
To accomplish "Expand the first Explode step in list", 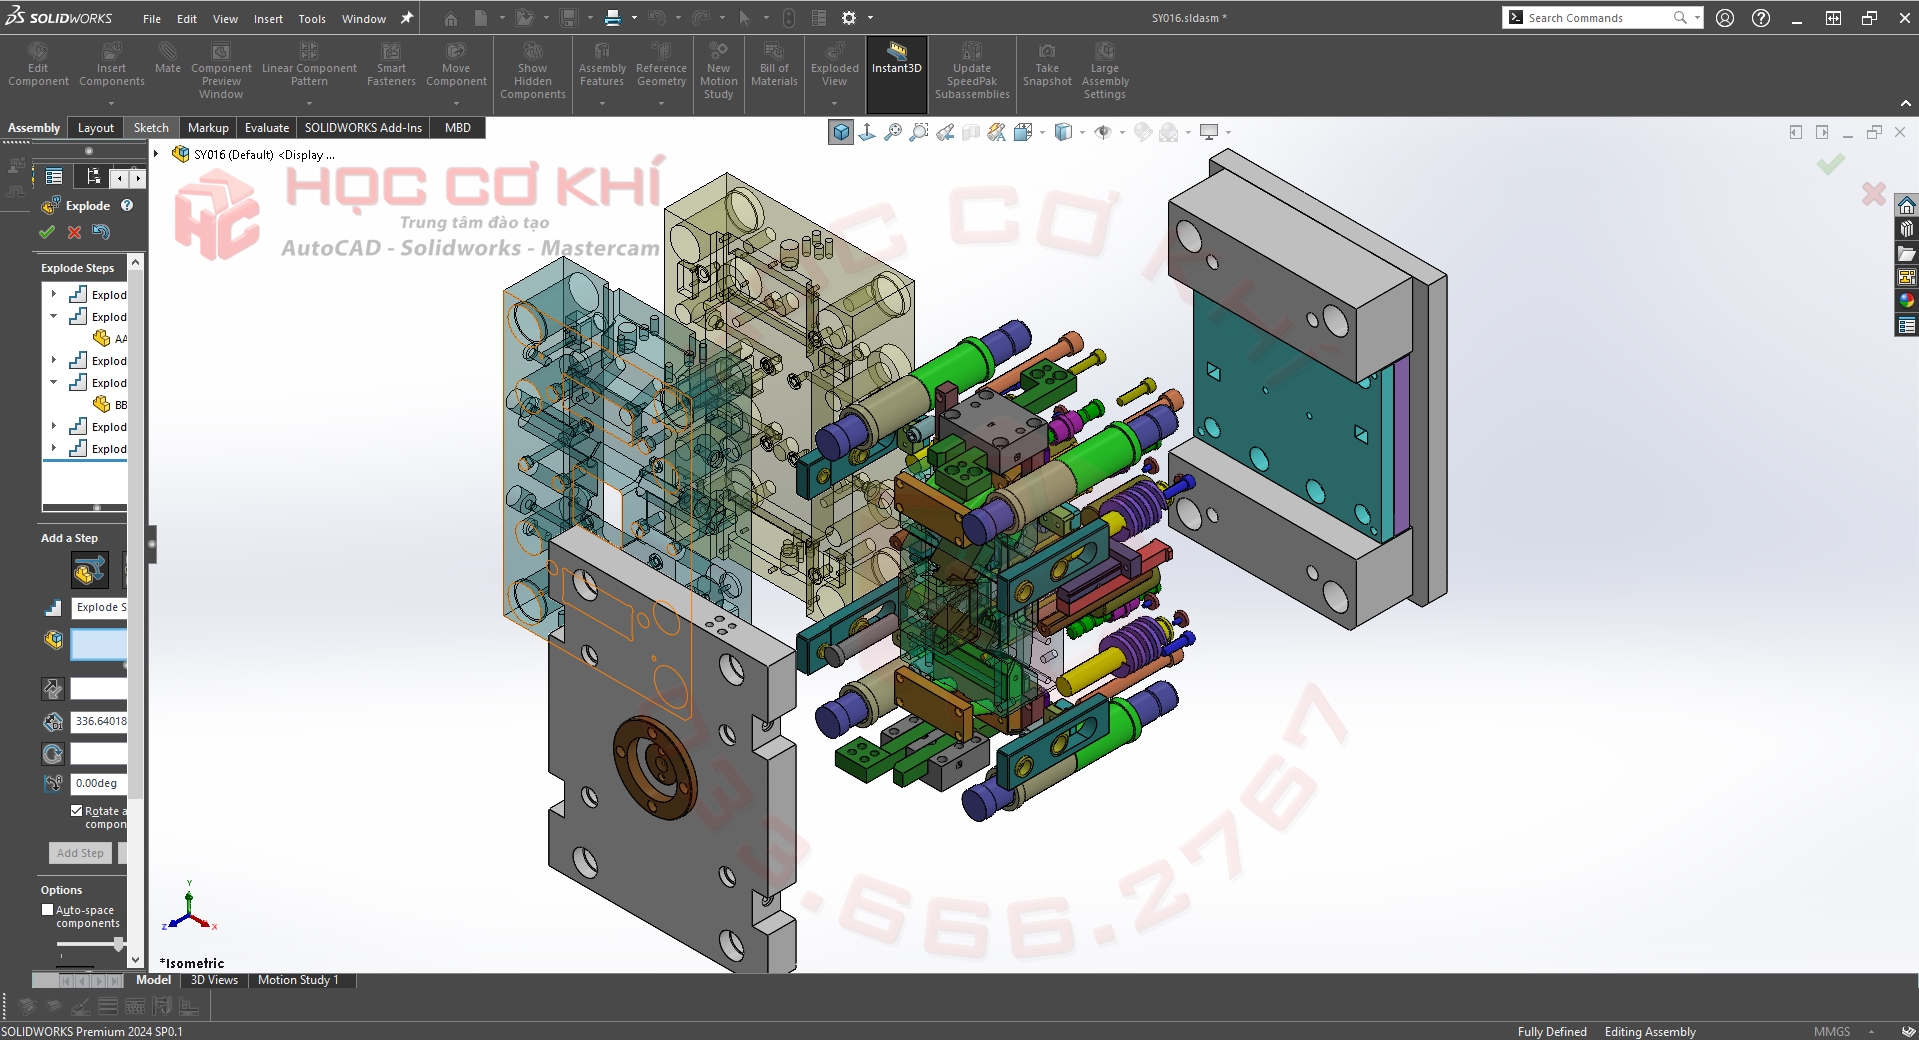I will [54, 294].
